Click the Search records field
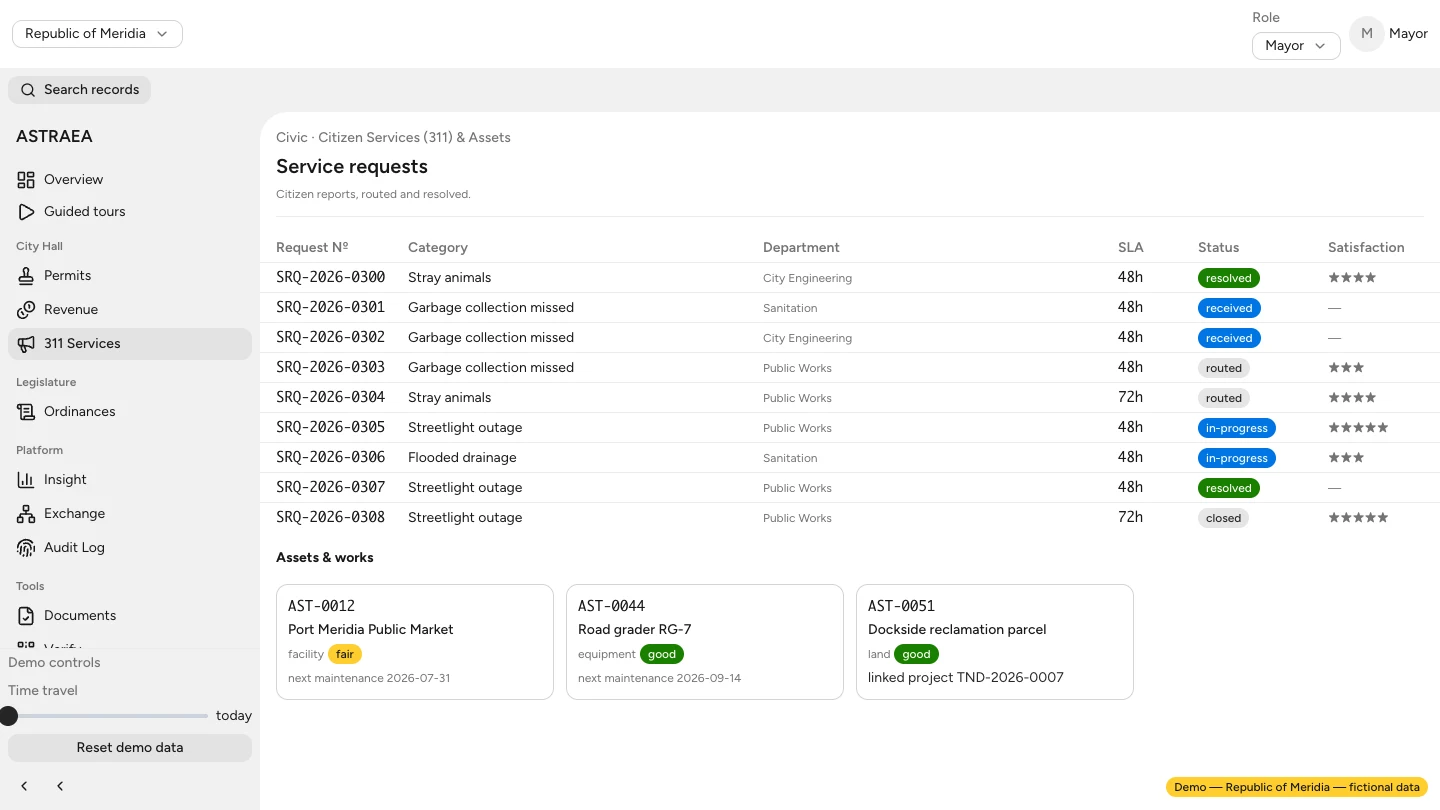This screenshot has height=810, width=1440. pos(80,90)
